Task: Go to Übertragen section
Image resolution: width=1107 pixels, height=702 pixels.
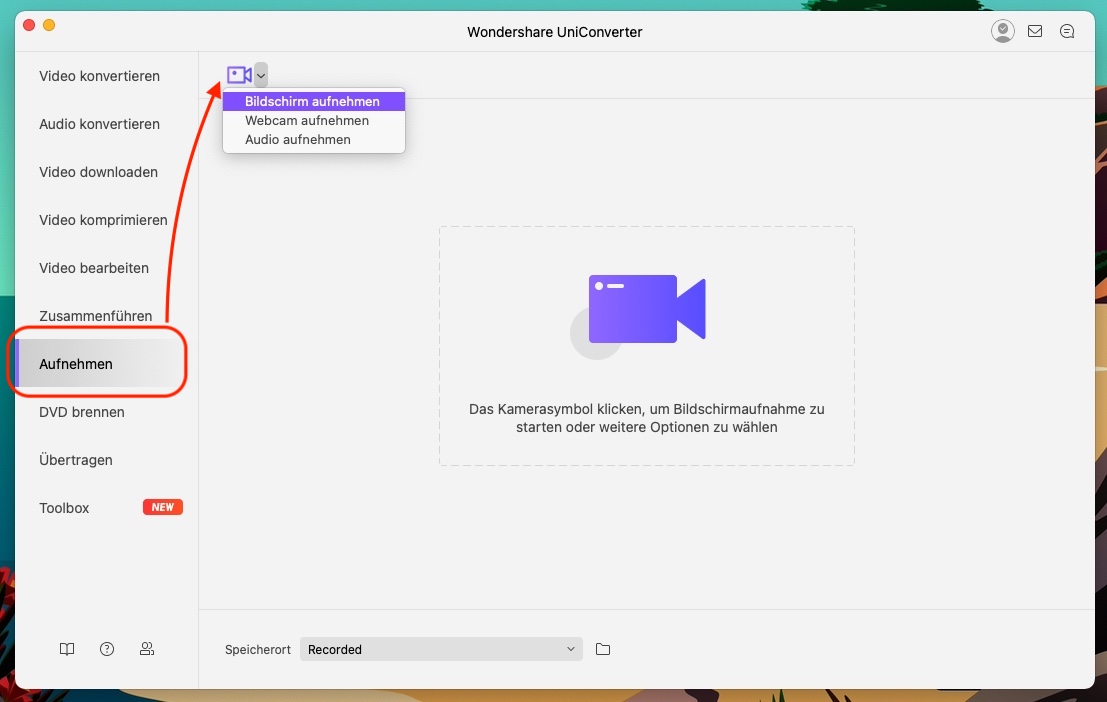Action: point(76,460)
